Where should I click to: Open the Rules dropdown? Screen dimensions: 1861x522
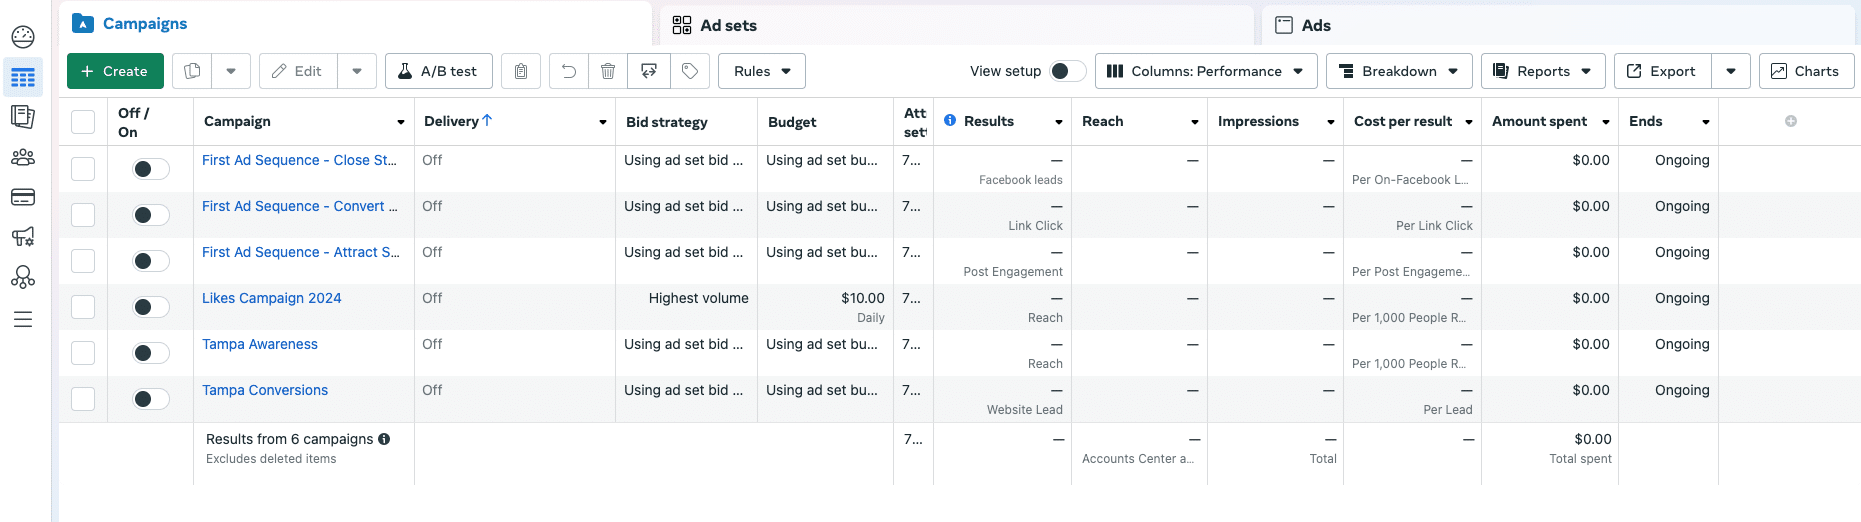762,71
